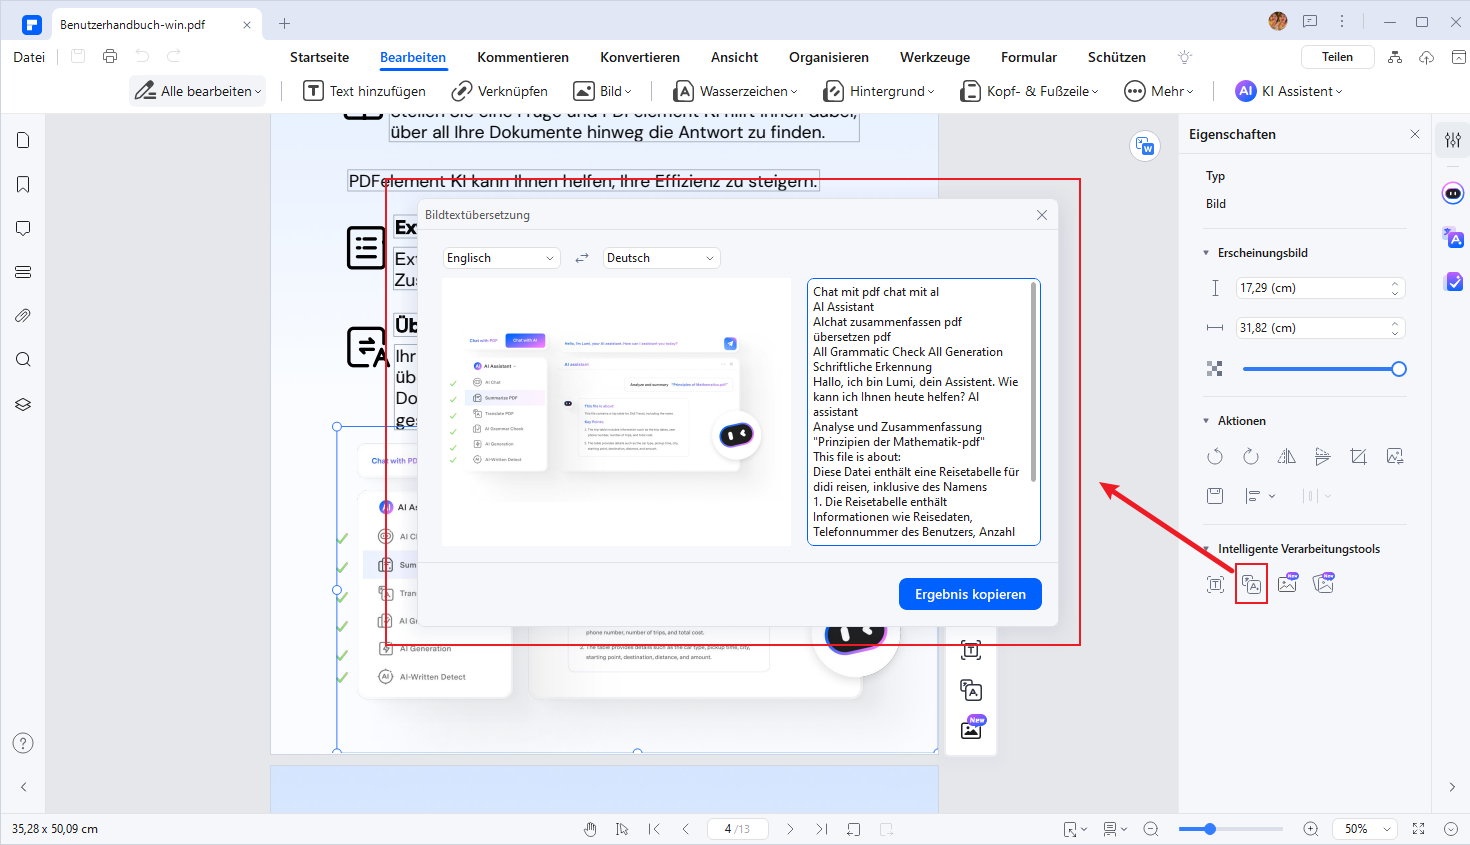Open the attachments paperclip panel

coord(23,315)
